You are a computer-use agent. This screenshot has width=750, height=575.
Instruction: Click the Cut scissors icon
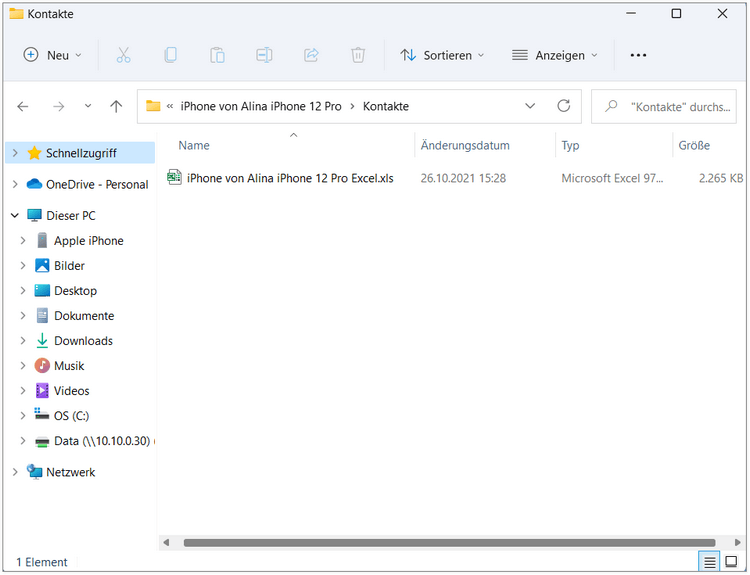coord(123,55)
